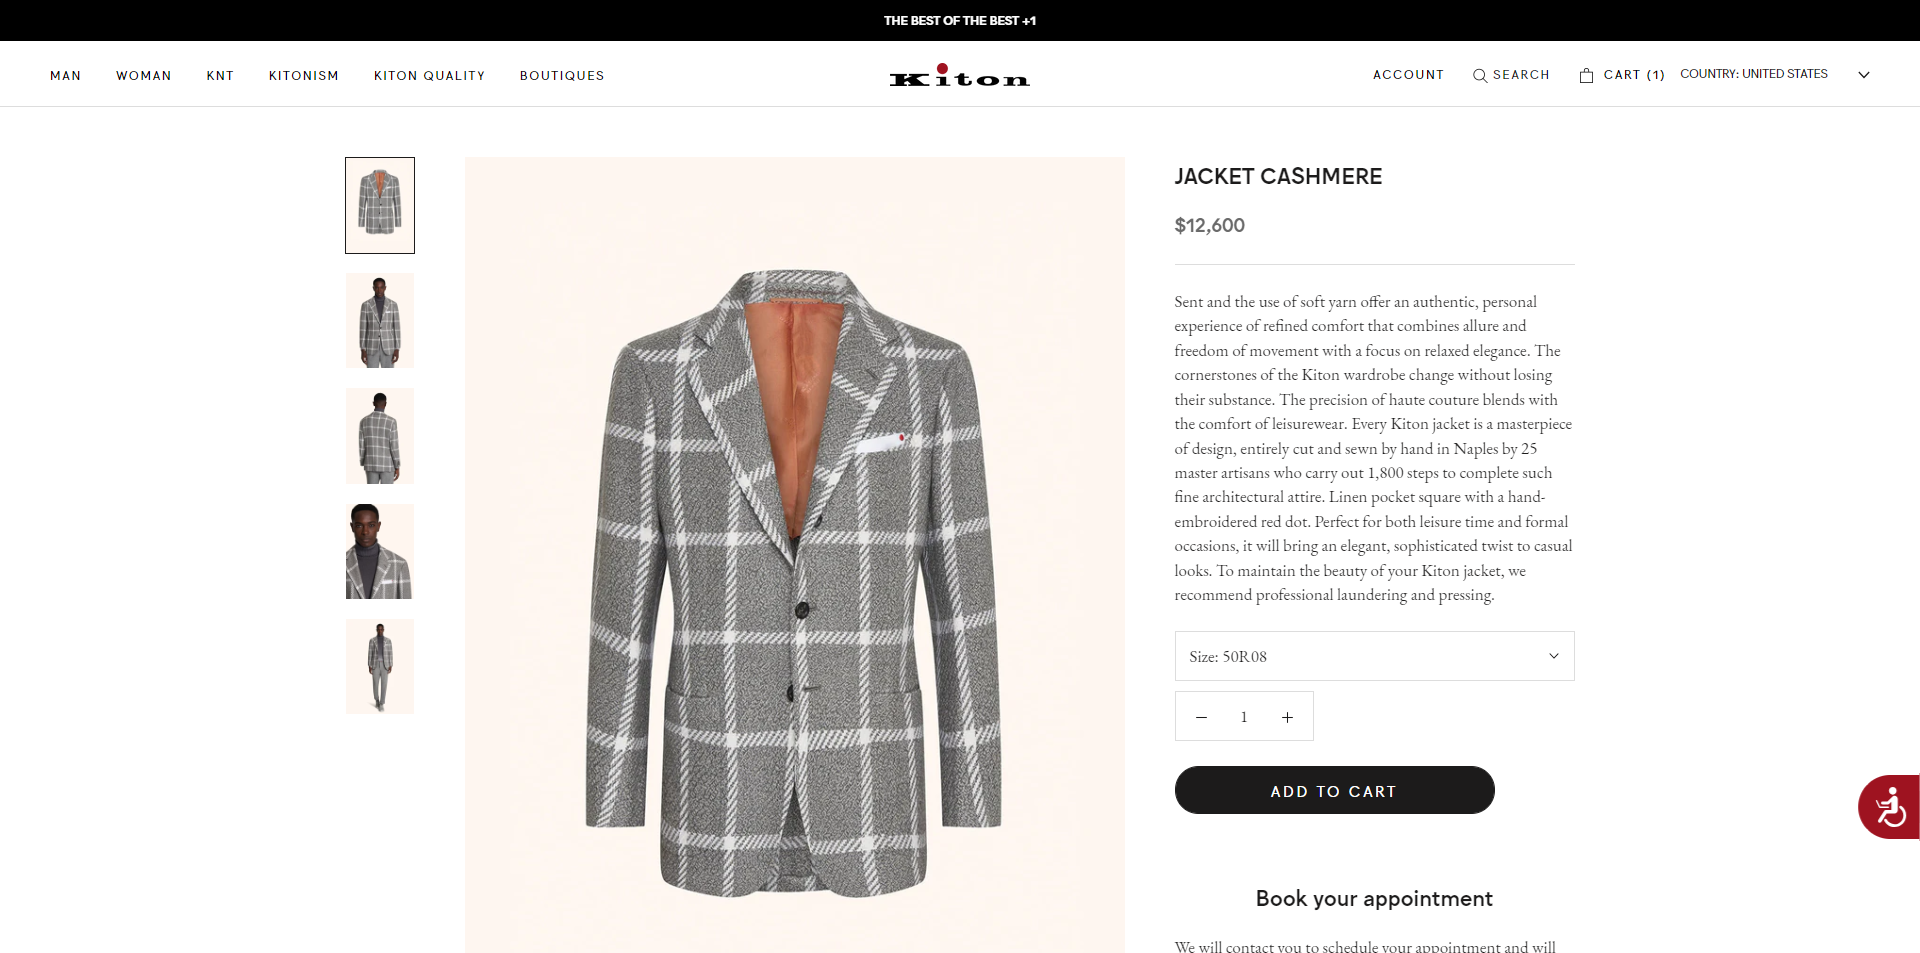Expand the country selector chevron
1920x953 pixels.
(x=1863, y=75)
